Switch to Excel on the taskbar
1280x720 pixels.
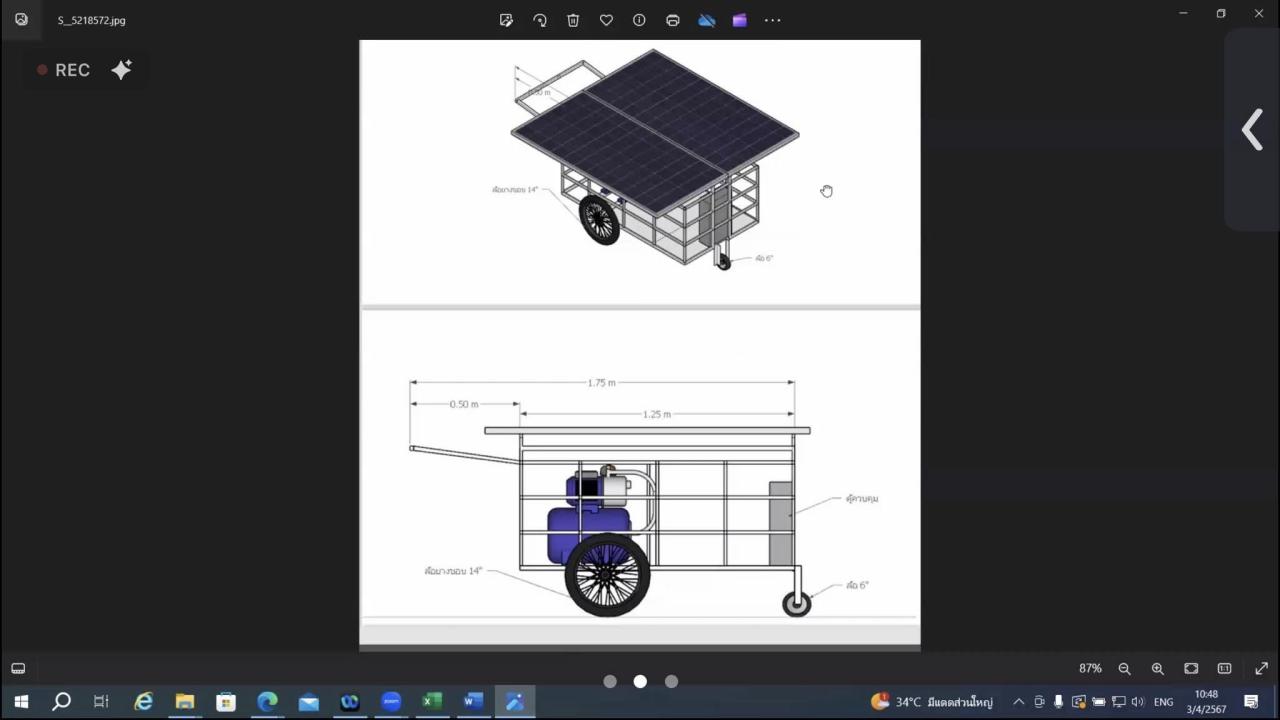click(432, 702)
